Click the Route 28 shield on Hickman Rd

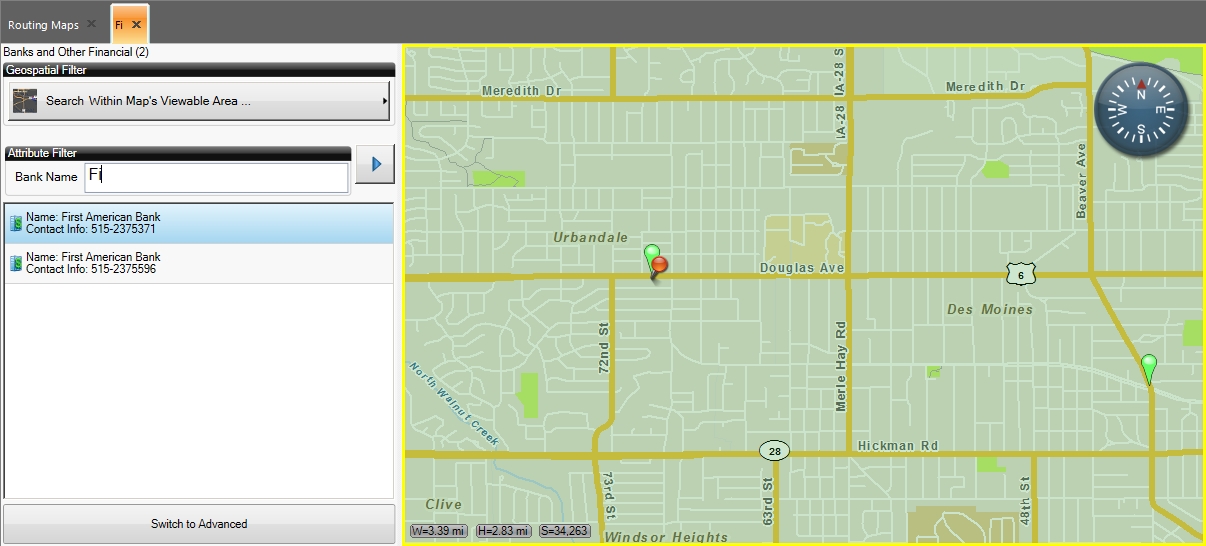[x=773, y=451]
